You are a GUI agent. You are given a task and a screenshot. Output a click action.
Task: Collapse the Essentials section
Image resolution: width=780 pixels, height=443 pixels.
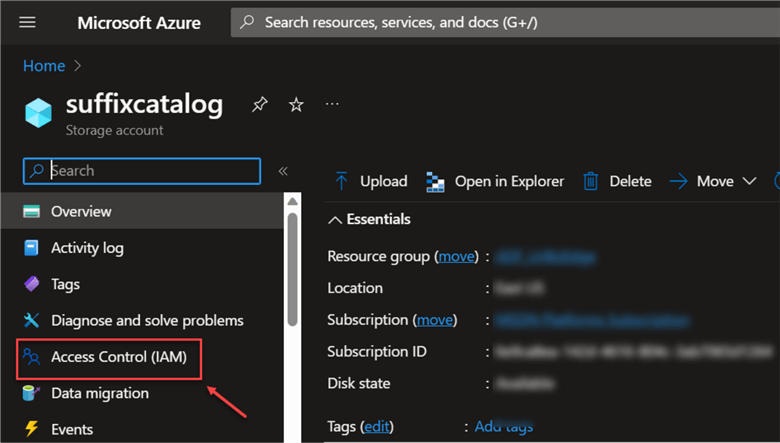(x=370, y=219)
